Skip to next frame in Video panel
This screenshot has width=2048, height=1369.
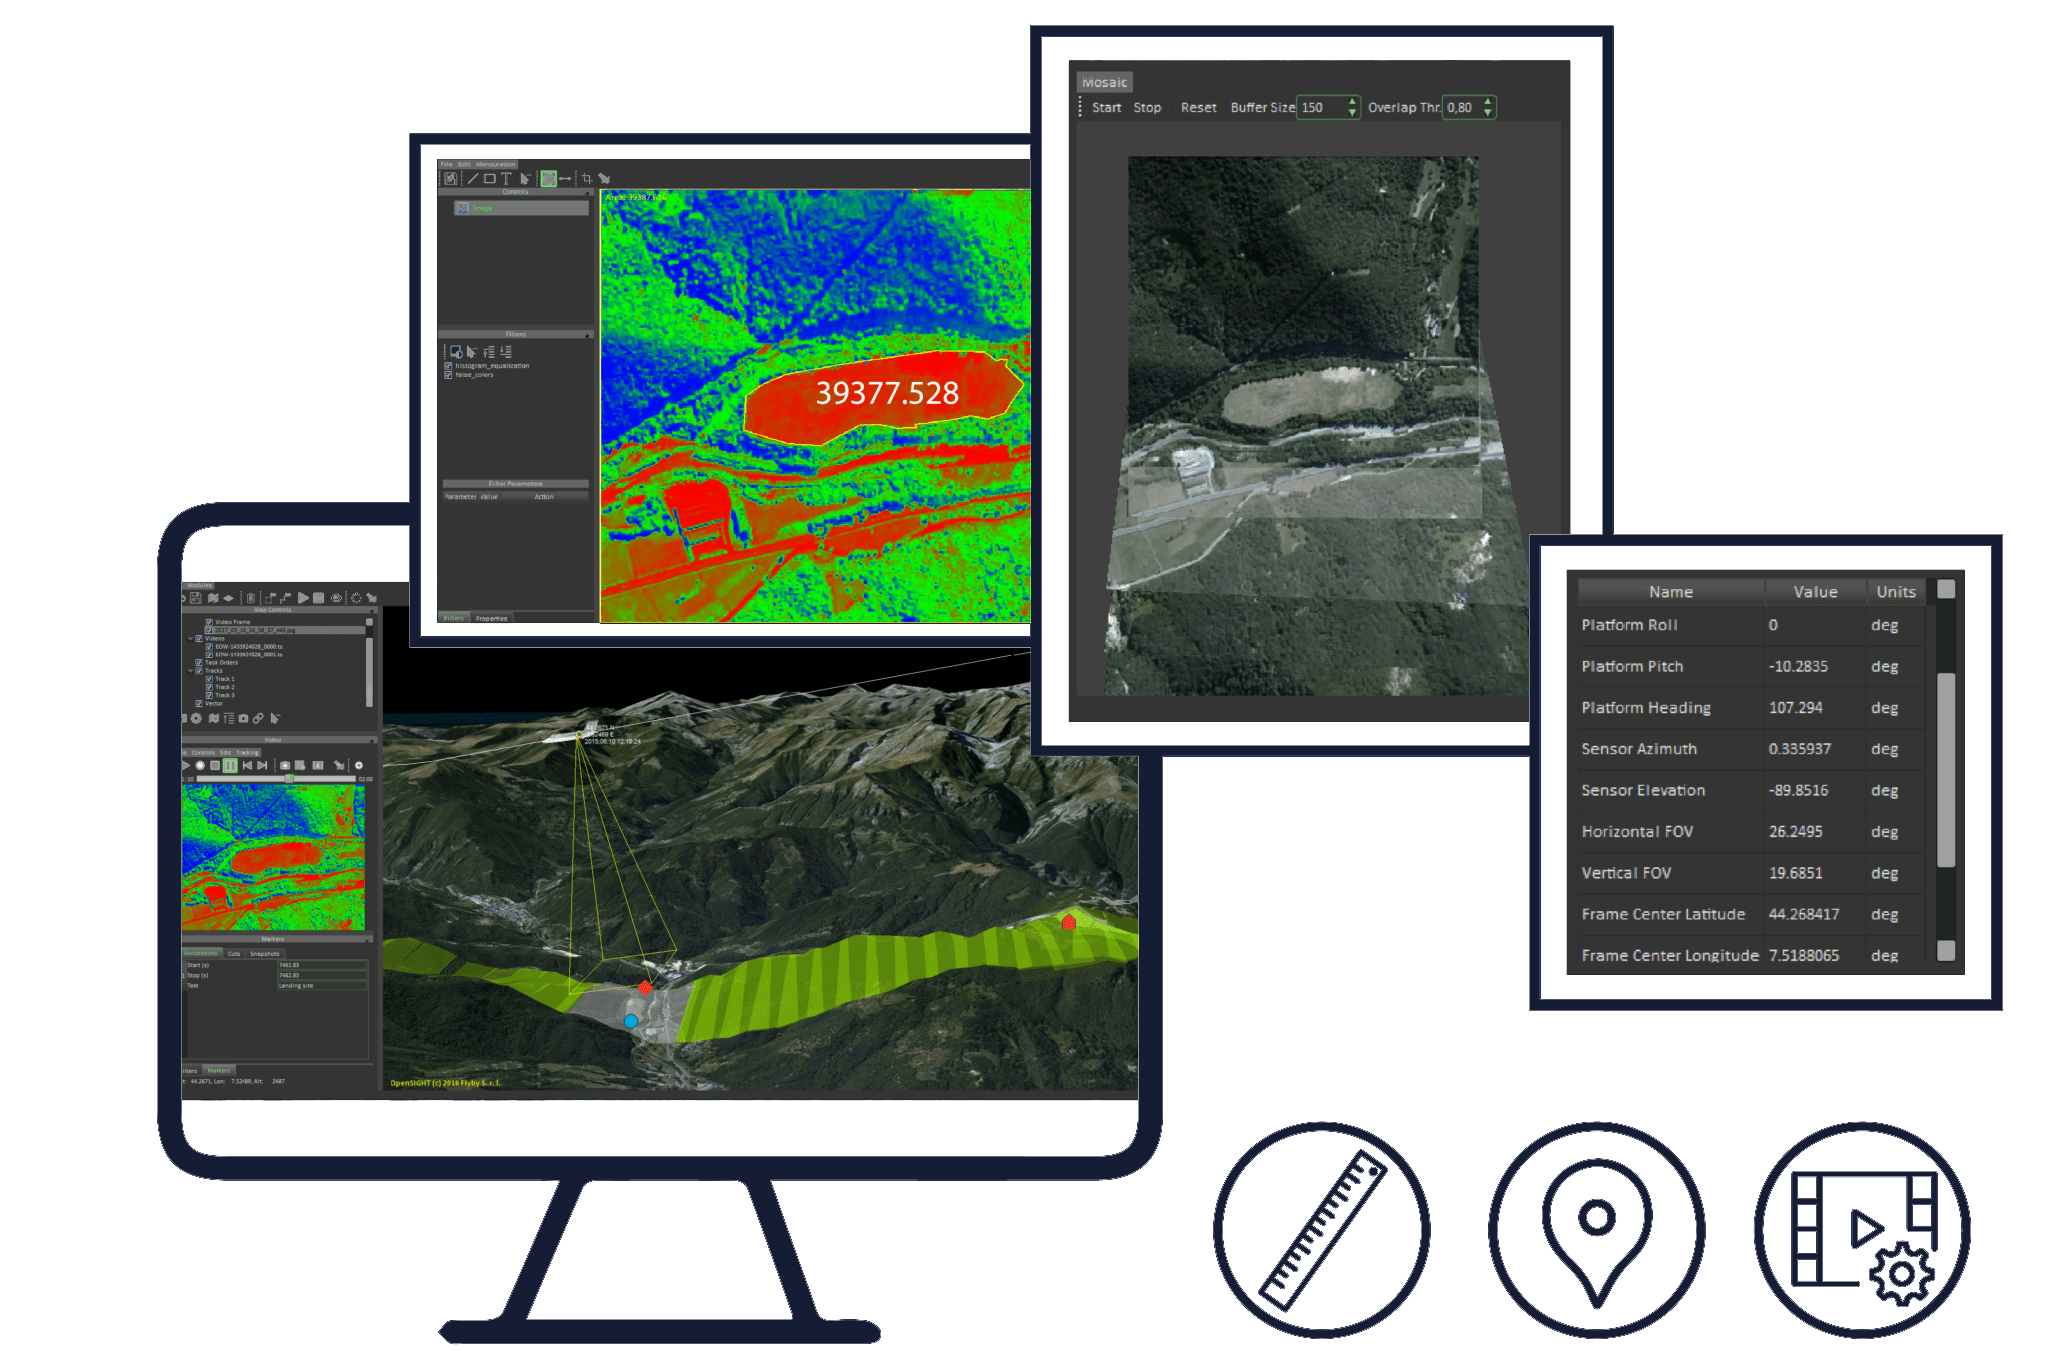pyautogui.click(x=262, y=765)
